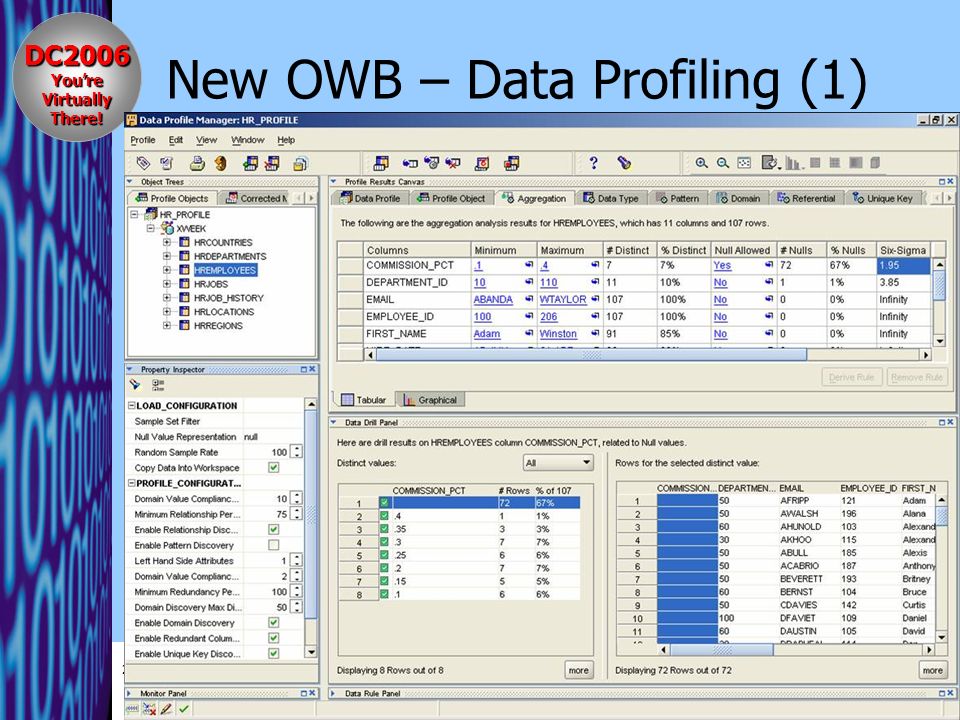Click Property Inspector scroll down arrow
This screenshot has height=720, width=960.
pyautogui.click(x=311, y=653)
